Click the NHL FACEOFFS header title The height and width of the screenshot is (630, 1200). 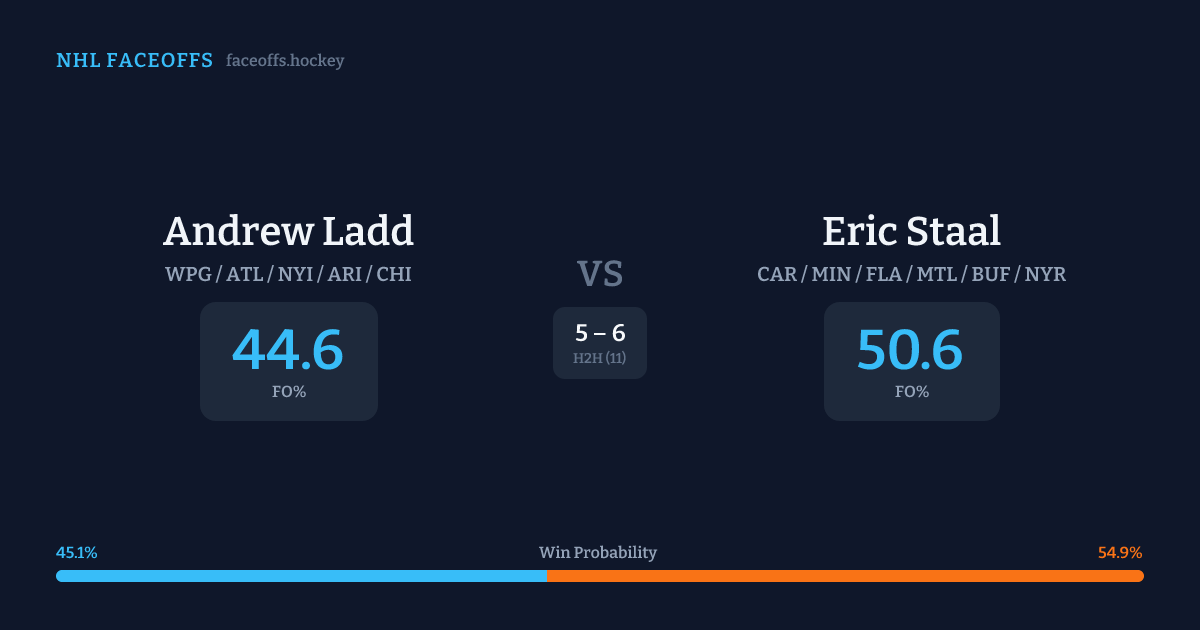coord(134,61)
